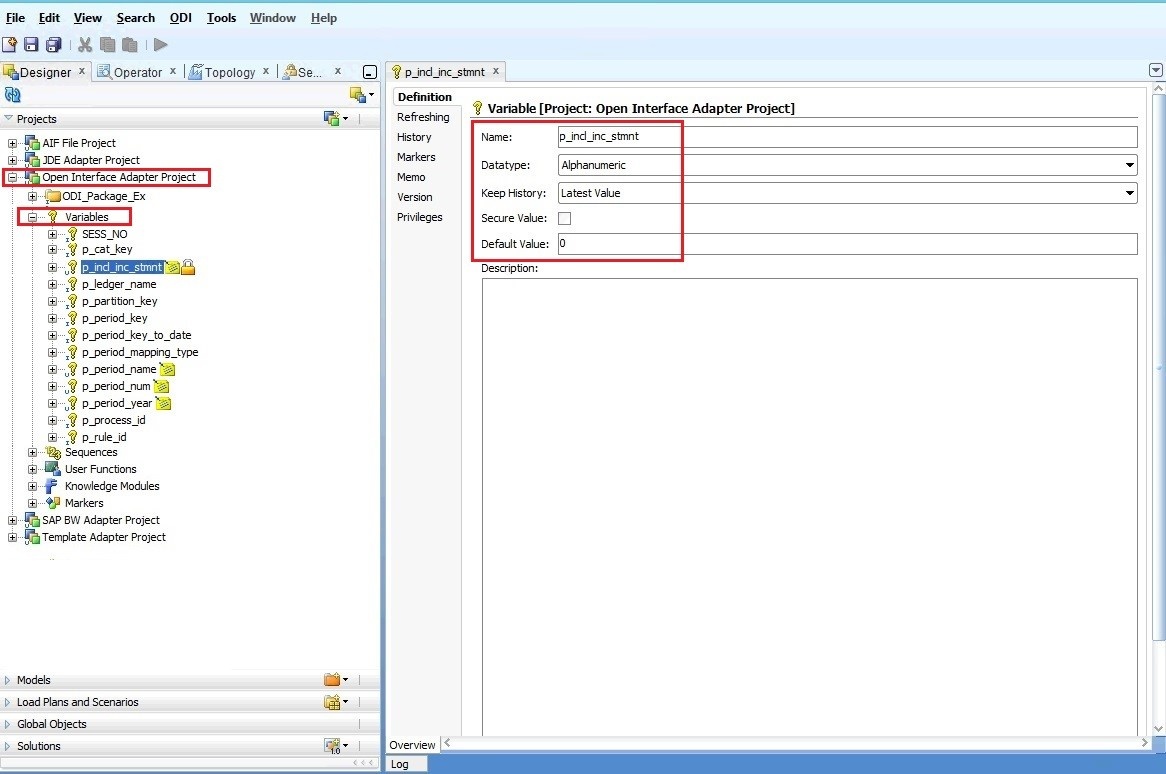Click the Privileges sidebar entry
This screenshot has width=1166, height=774.
pyautogui.click(x=419, y=217)
